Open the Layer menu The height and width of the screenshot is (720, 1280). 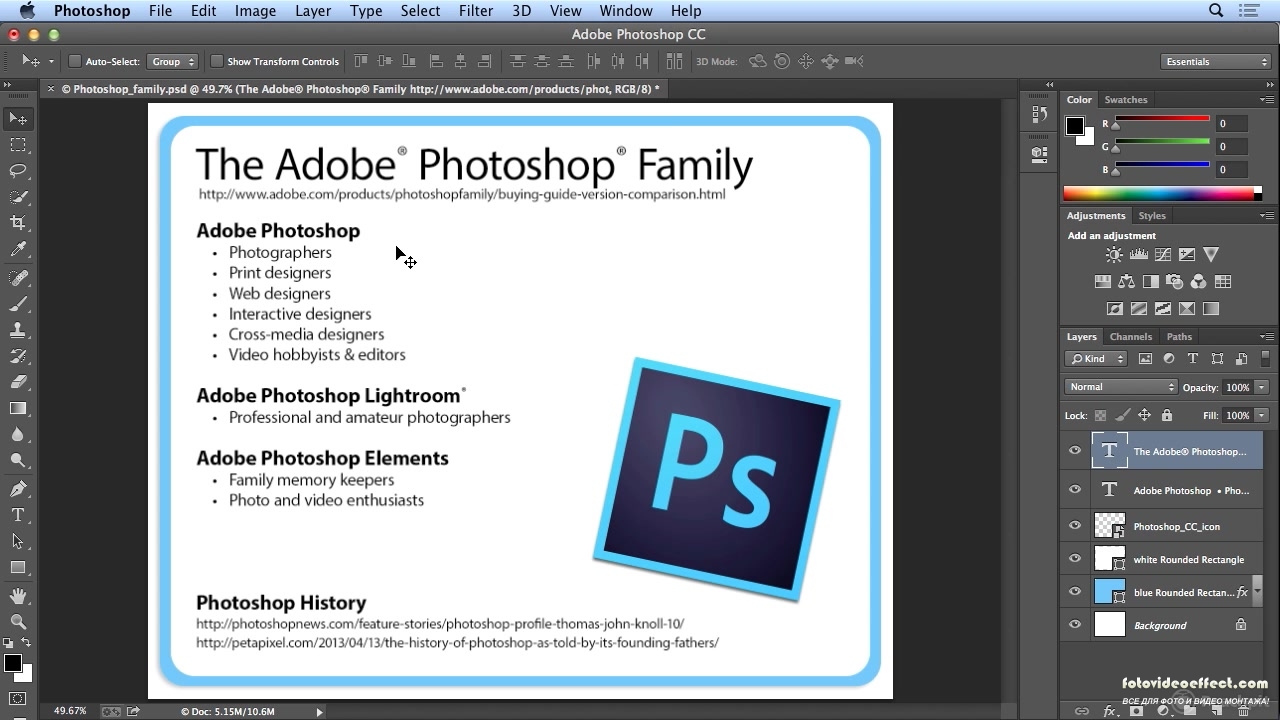(313, 11)
